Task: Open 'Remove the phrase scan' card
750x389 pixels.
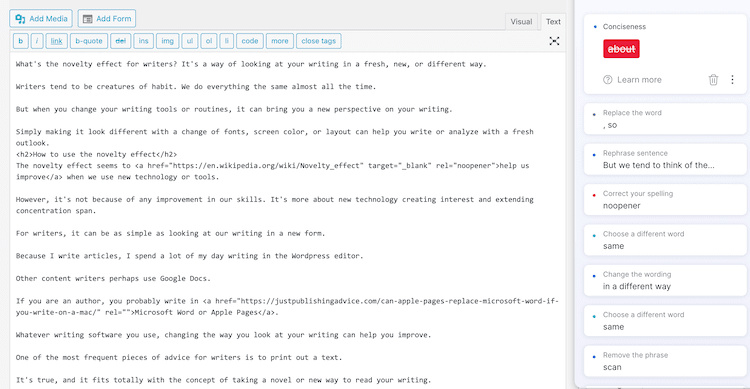Action: [x=665, y=361]
